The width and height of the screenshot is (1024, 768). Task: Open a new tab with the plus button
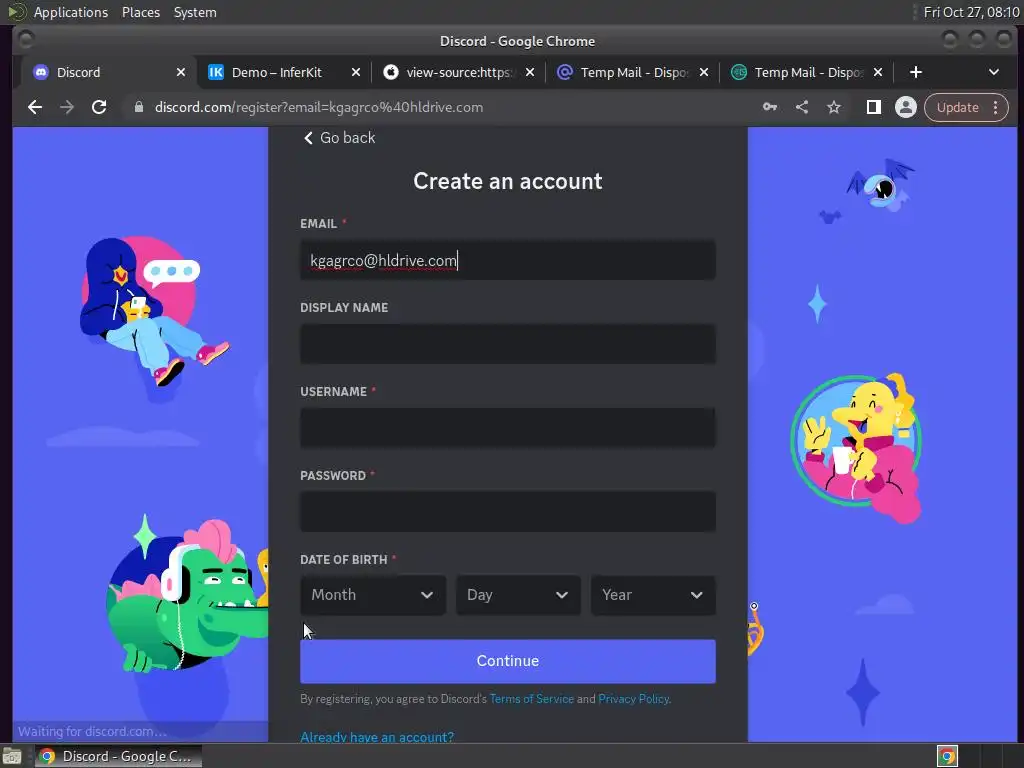(916, 72)
